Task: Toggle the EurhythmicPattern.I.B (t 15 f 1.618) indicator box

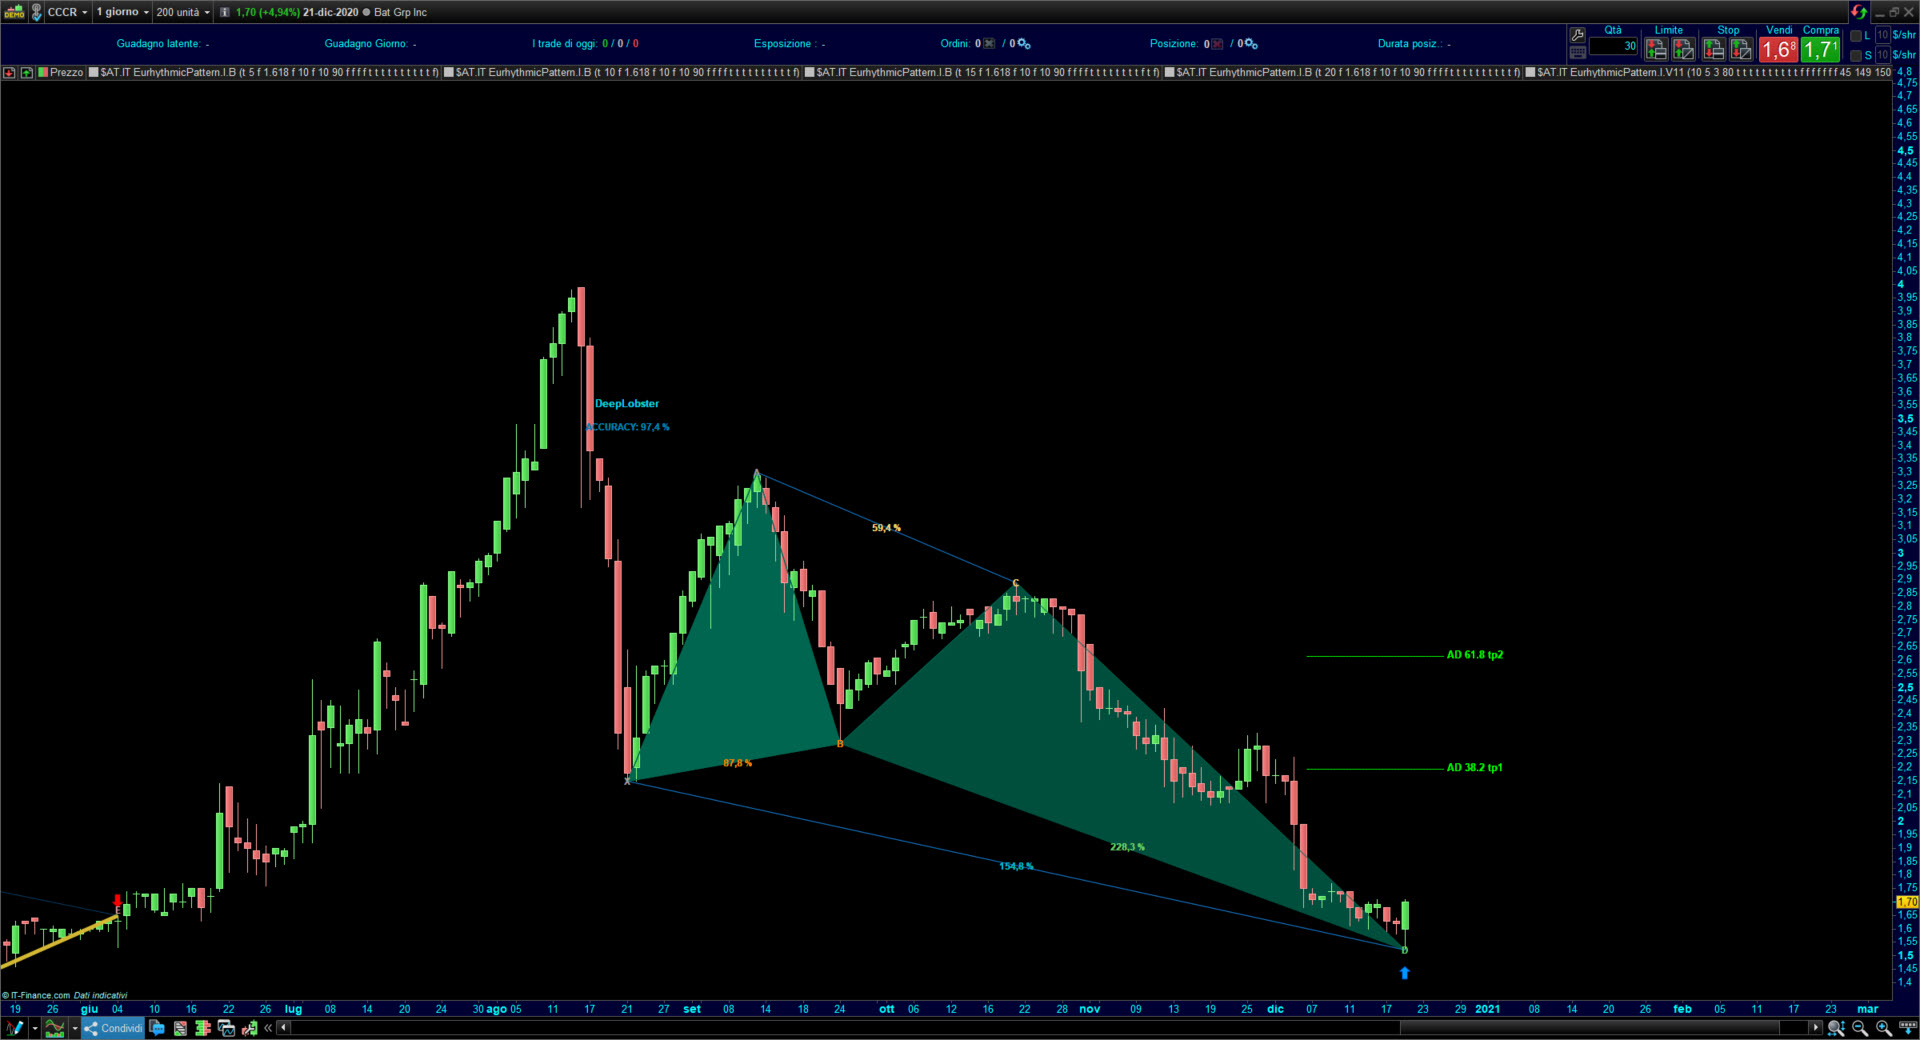Action: coord(810,72)
